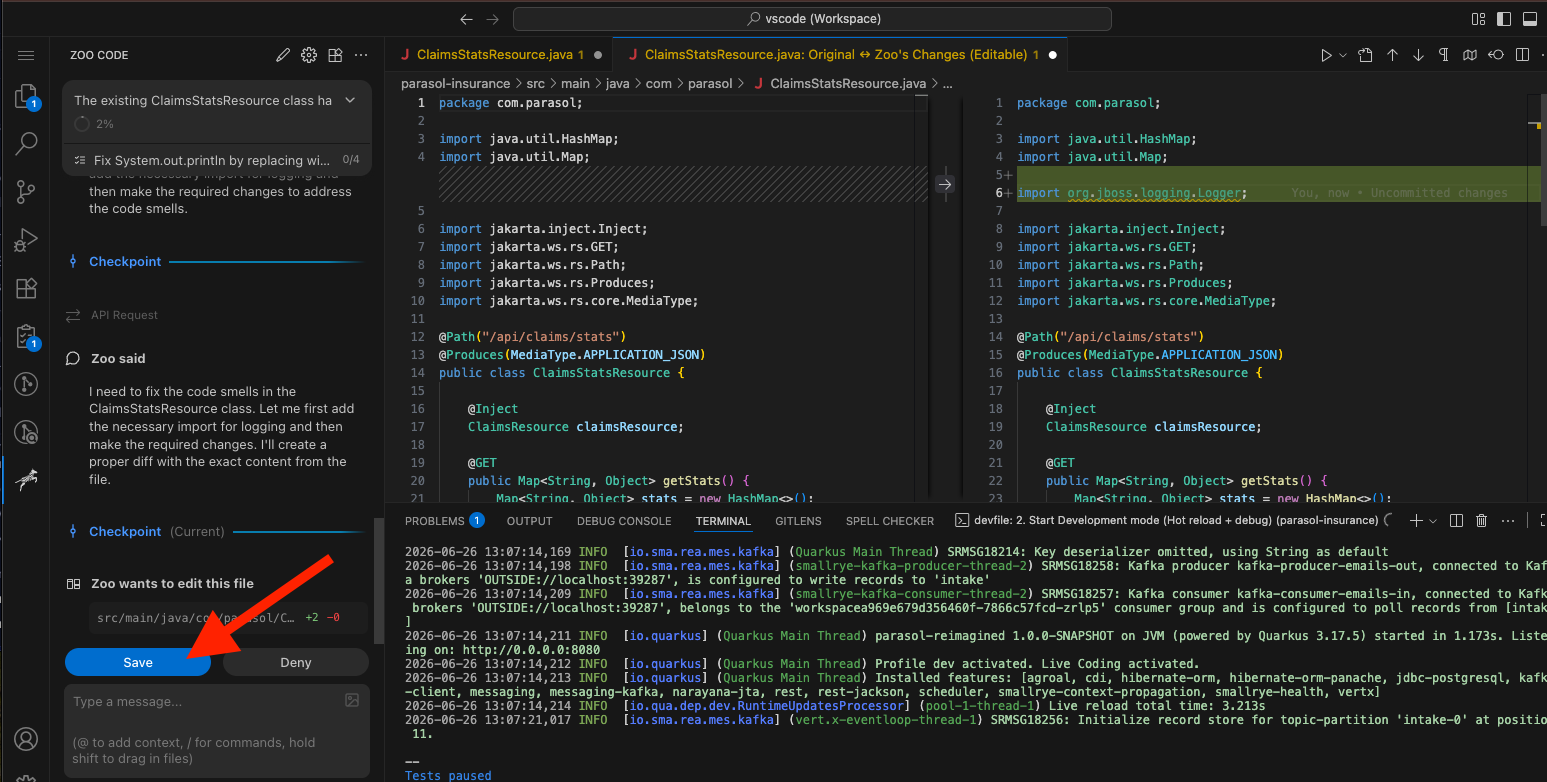This screenshot has width=1547, height=782.
Task: Open the GITLENS panel tab
Action: 798,520
